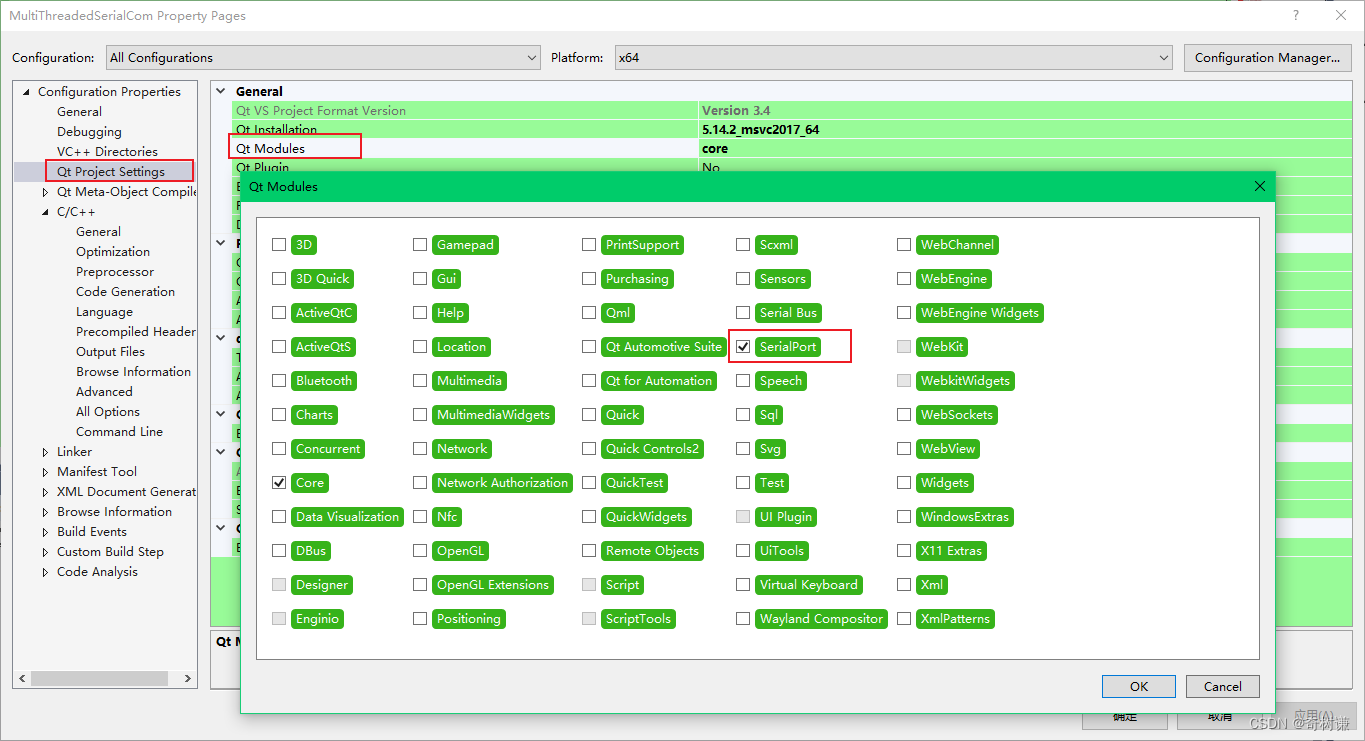
Task: Check the WebSockets module checkbox
Action: pyautogui.click(x=904, y=415)
